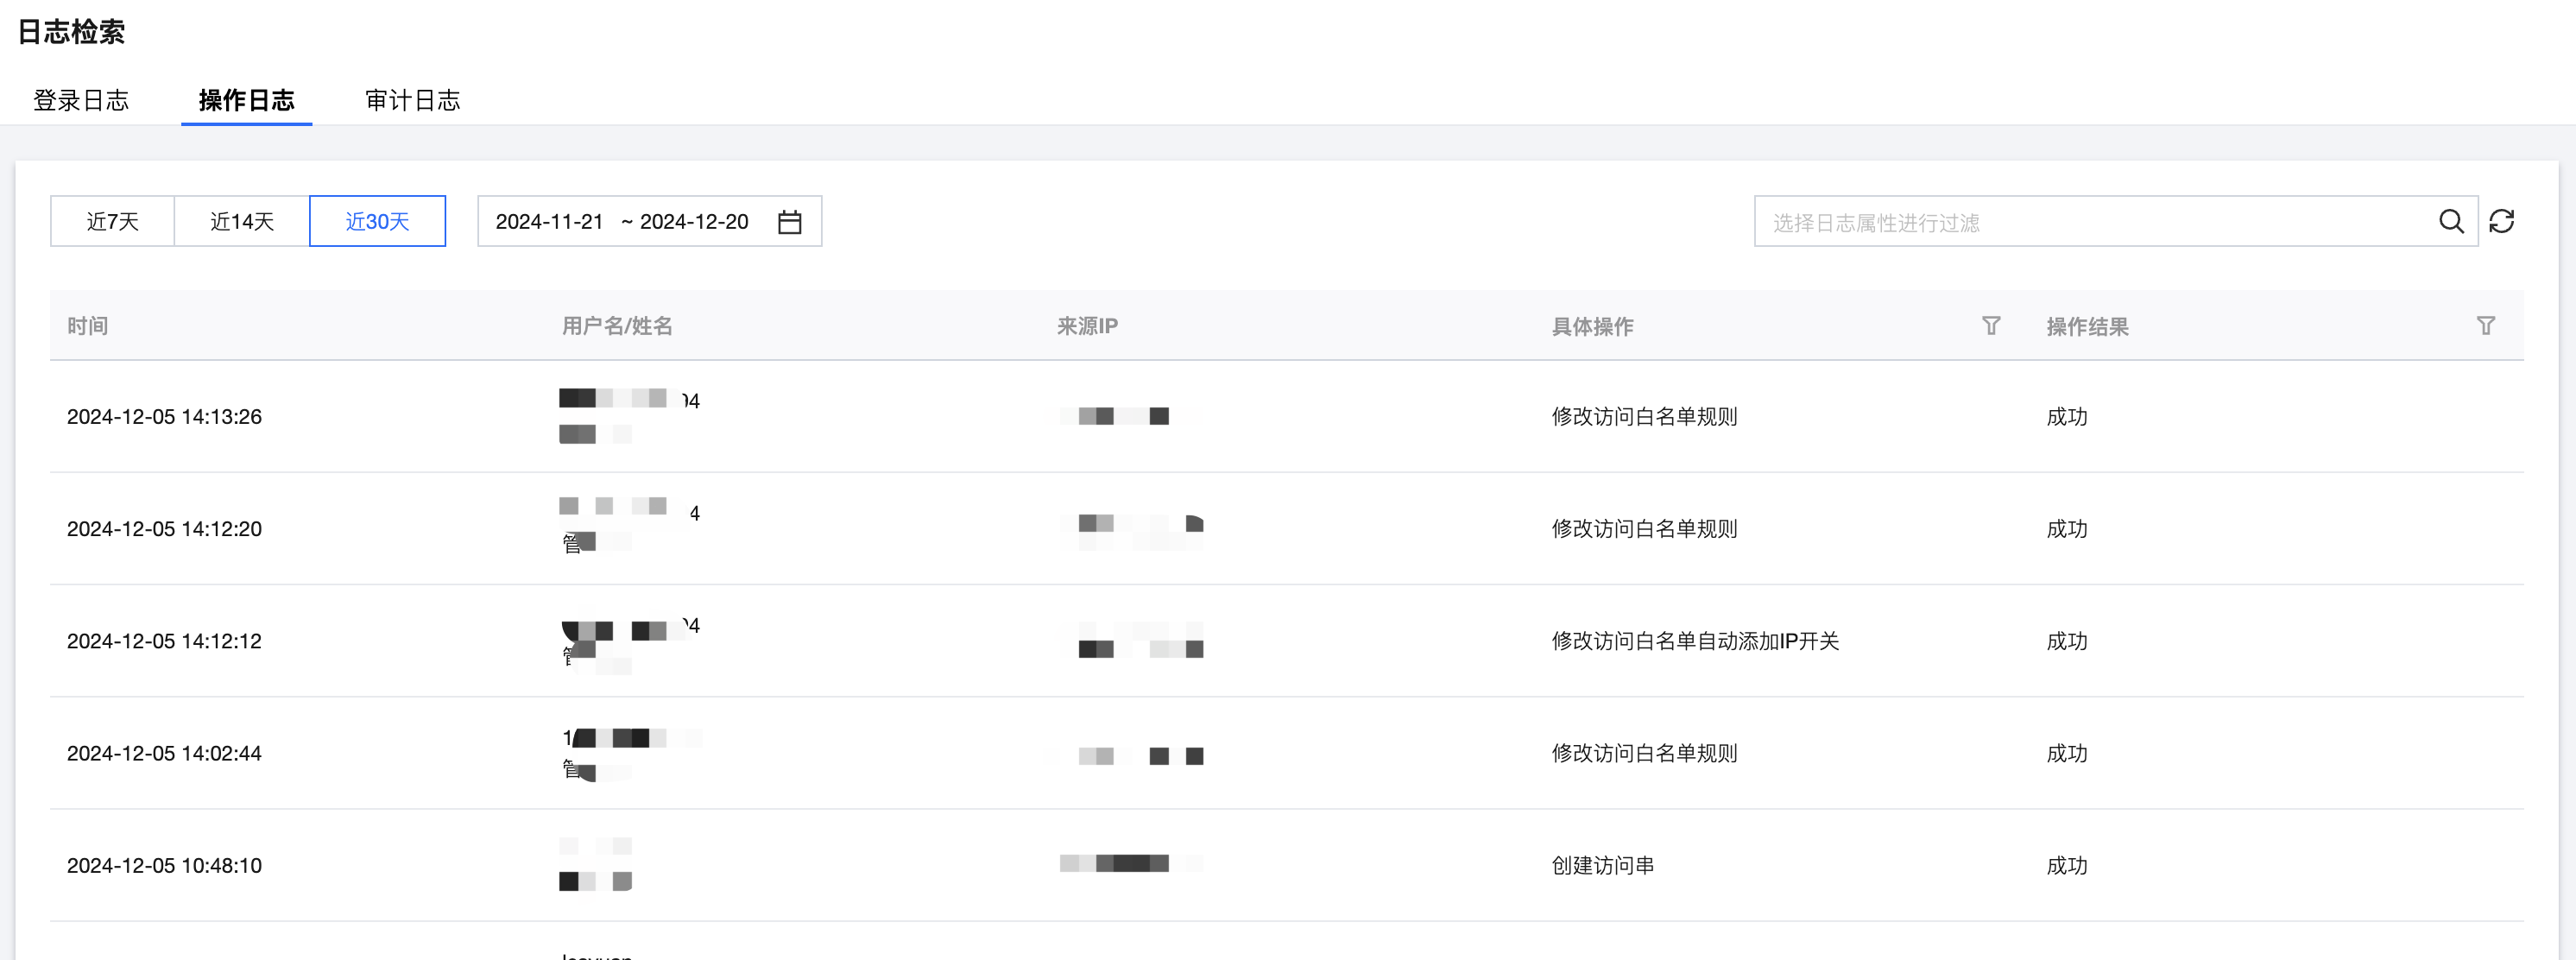Refresh the log list
The height and width of the screenshot is (960, 2576).
(2501, 221)
